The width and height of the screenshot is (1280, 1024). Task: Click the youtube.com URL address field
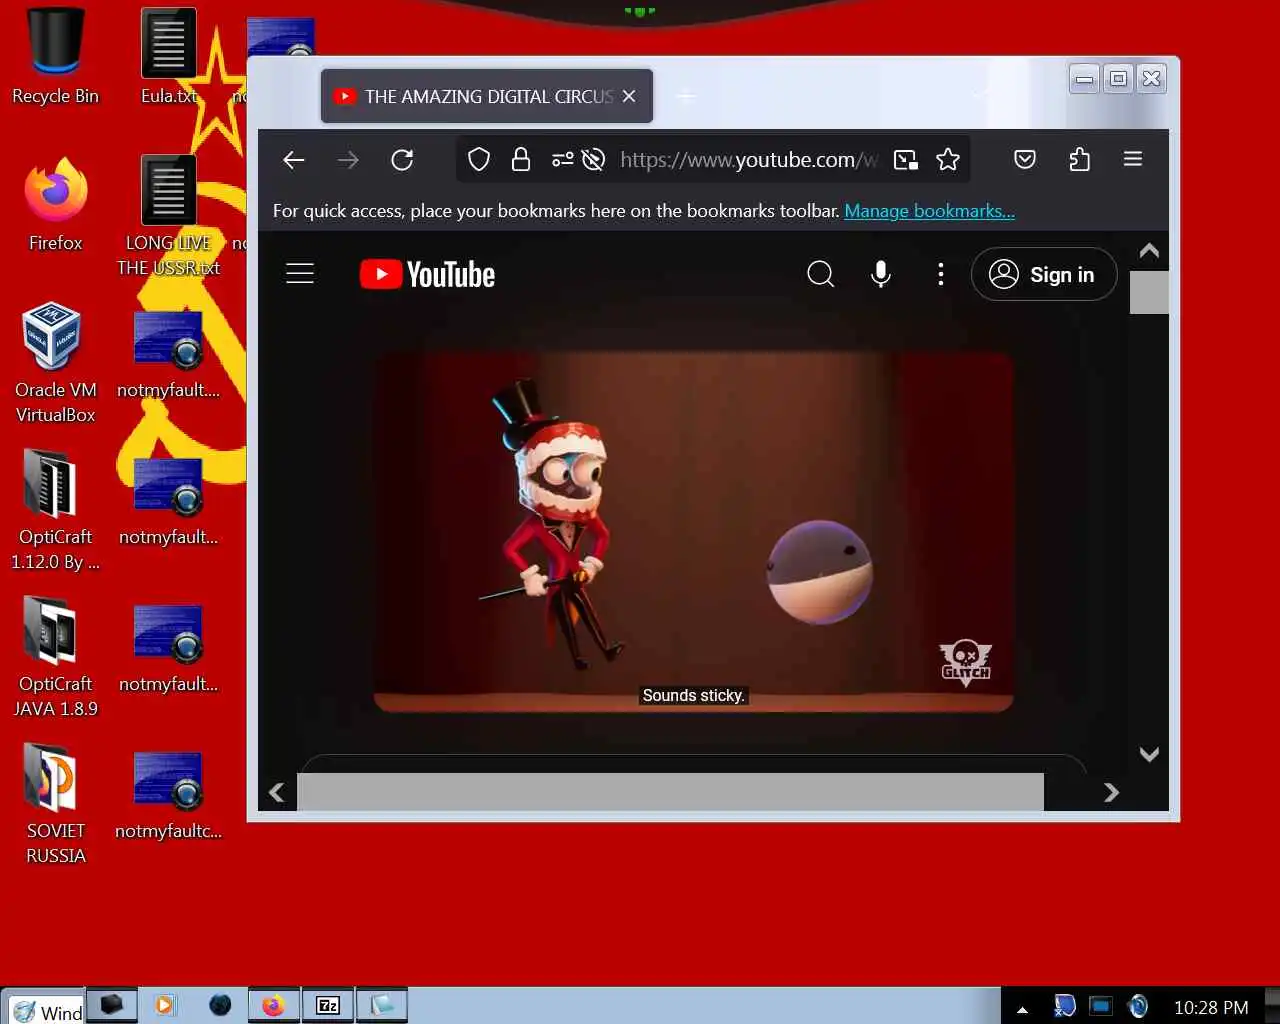point(748,160)
